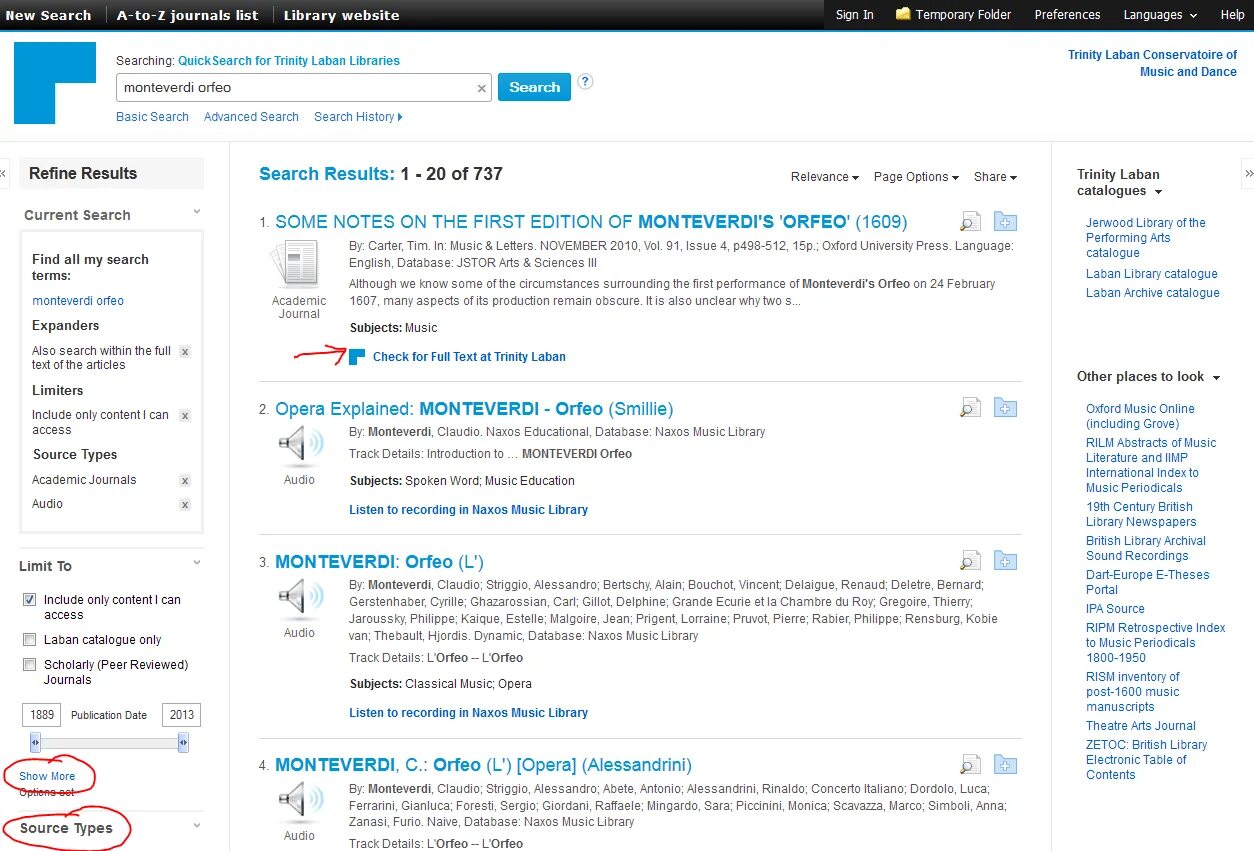This screenshot has width=1254, height=851.
Task: Preview the Opera Explained result magnifier icon
Action: click(970, 408)
